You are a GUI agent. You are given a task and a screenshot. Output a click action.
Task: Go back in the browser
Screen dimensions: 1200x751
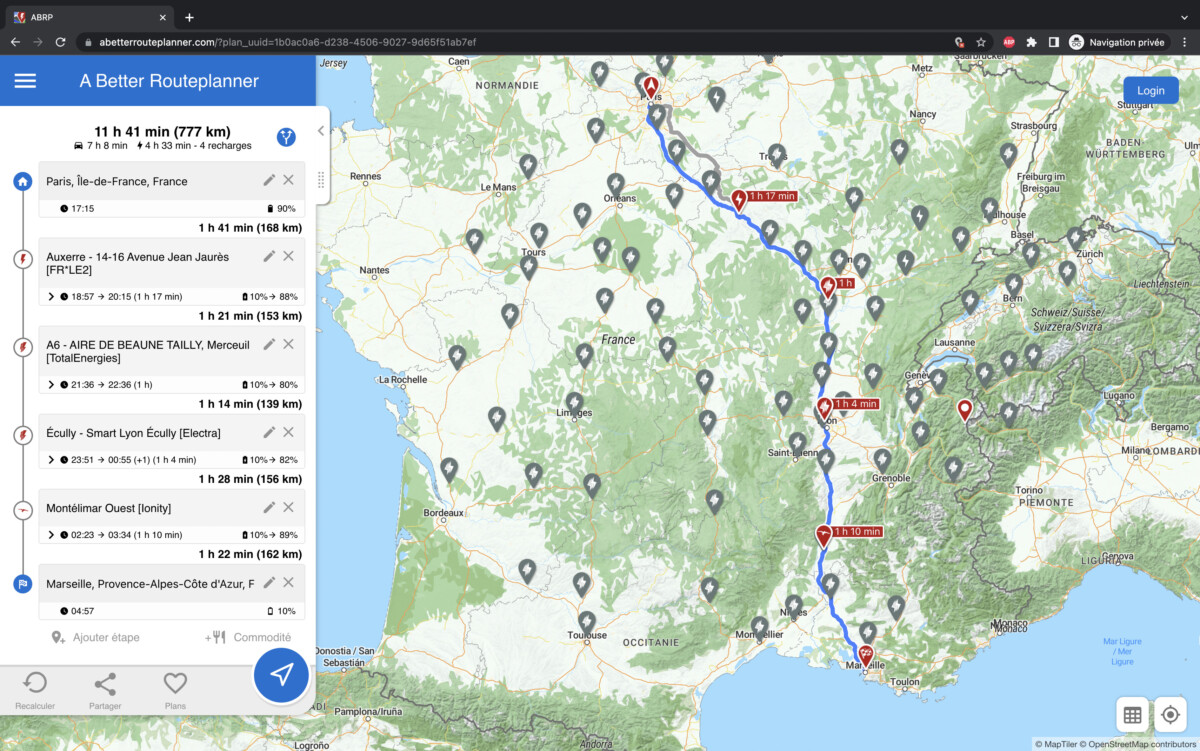point(15,42)
